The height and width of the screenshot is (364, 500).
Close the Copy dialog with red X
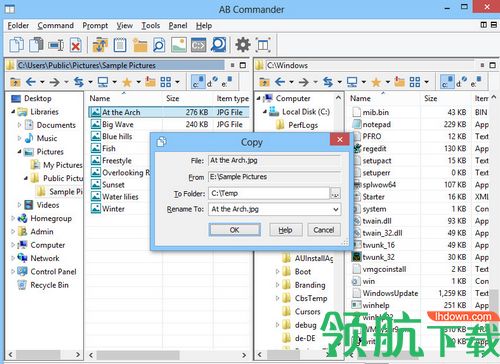[339, 139]
